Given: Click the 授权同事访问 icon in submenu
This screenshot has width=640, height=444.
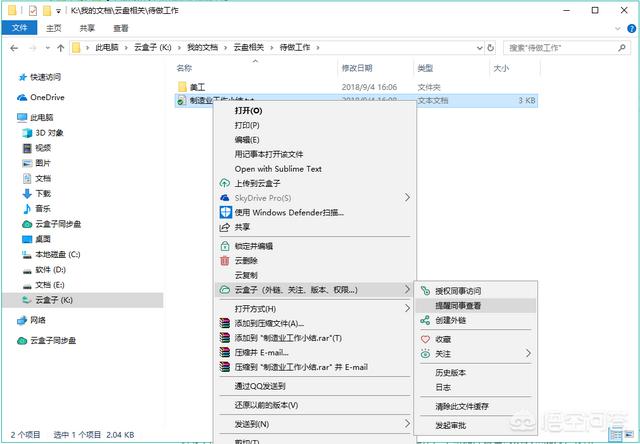Looking at the screenshot, I should tap(424, 290).
